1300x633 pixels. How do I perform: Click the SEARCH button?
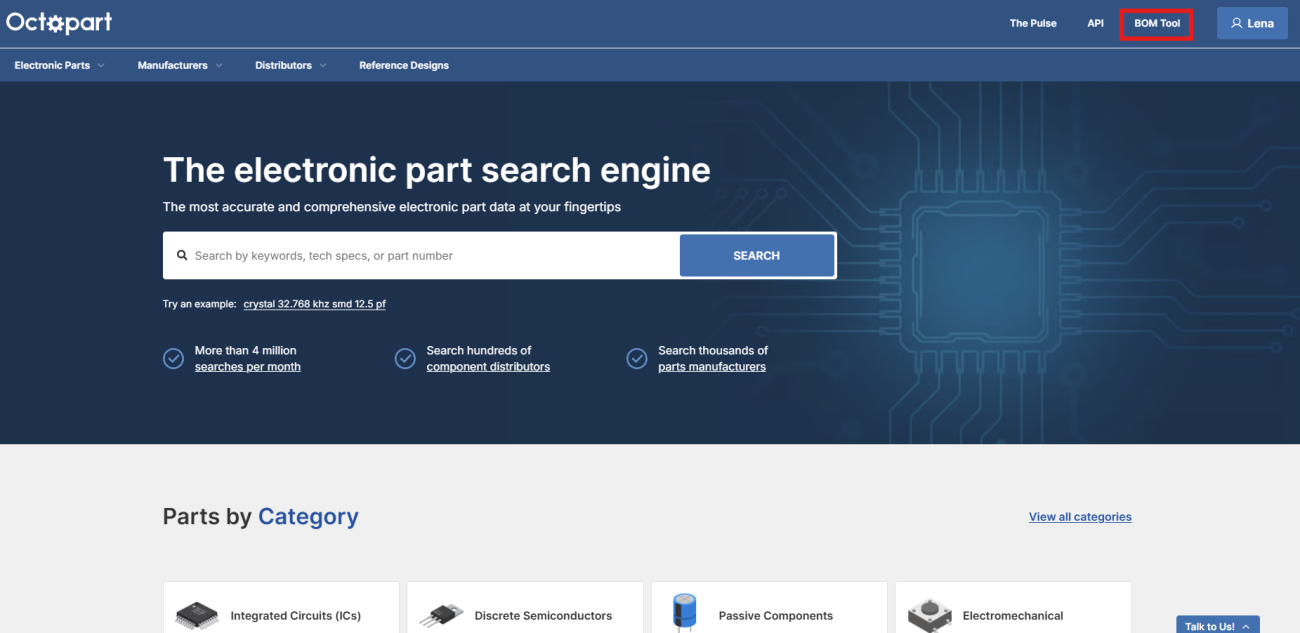coord(757,255)
